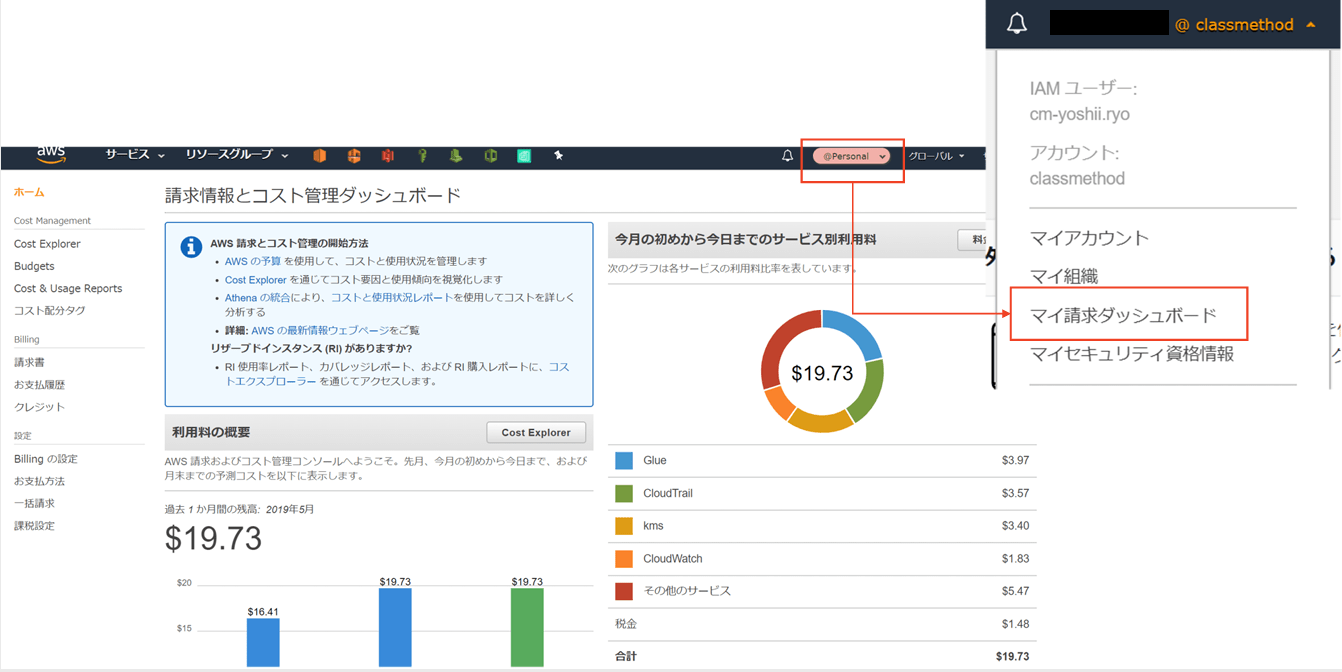Choose マイセキュリティ資格情報 menu entry
The width and height of the screenshot is (1342, 672).
point(1131,354)
